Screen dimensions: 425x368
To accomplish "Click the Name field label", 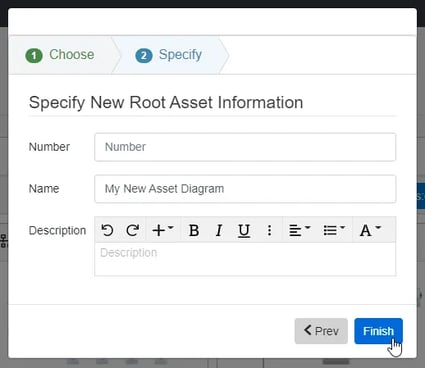I will (44, 189).
